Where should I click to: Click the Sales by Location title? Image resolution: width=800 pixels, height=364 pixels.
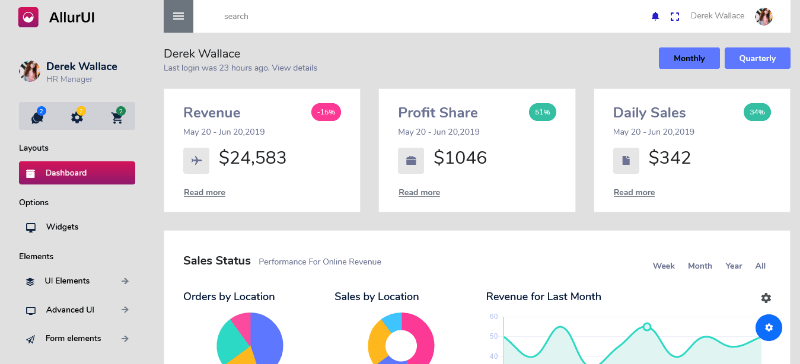coord(377,297)
